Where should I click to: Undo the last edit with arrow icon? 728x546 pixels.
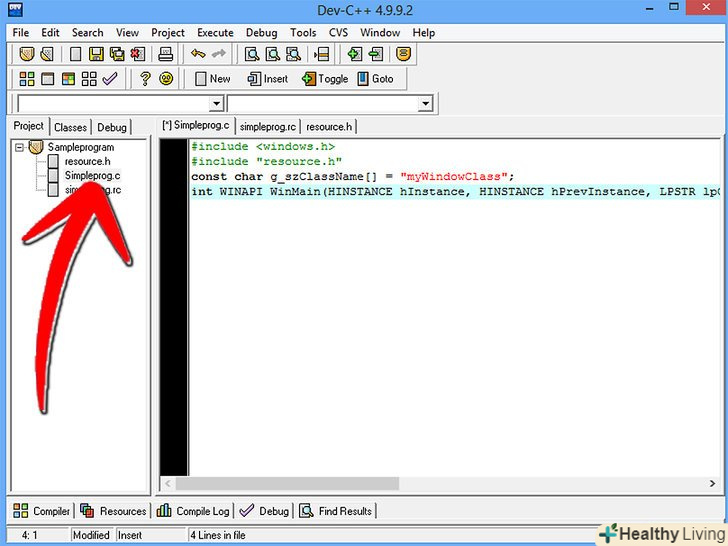click(x=198, y=54)
